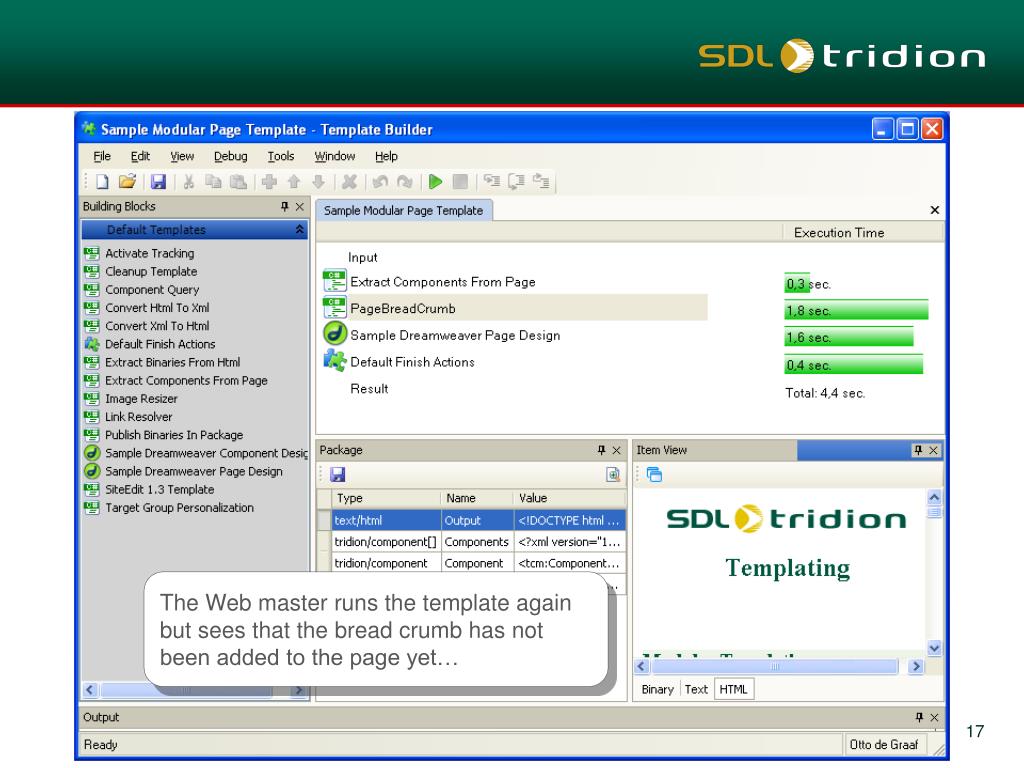The height and width of the screenshot is (768, 1024).
Task: Run the template with the green play icon
Action: tap(436, 182)
